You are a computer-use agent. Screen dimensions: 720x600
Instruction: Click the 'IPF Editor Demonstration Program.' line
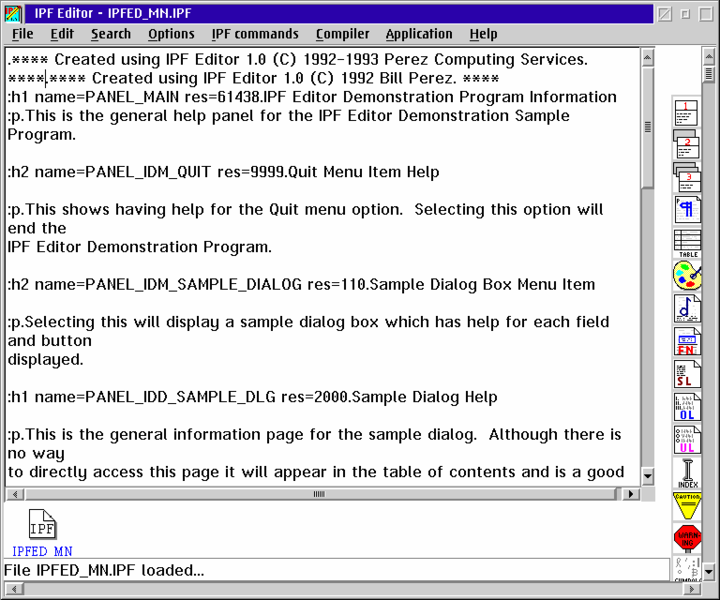140,247
